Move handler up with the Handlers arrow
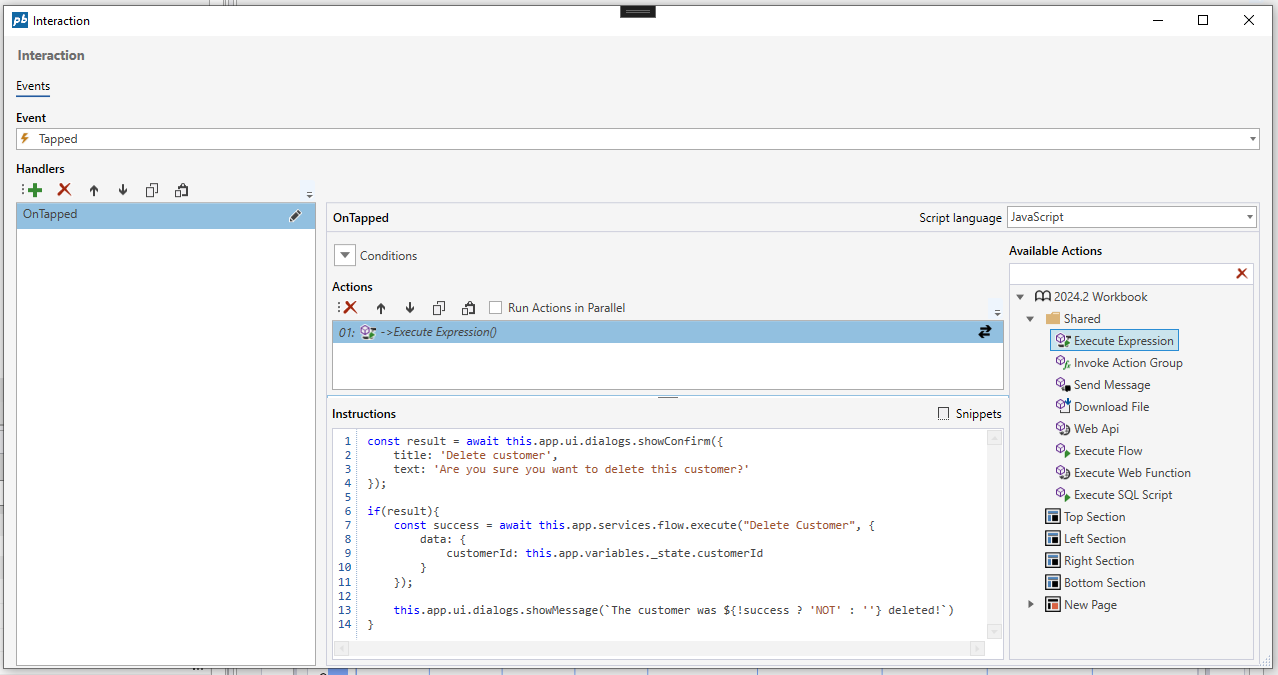Screen dimensions: 1278x675 [x=94, y=190]
